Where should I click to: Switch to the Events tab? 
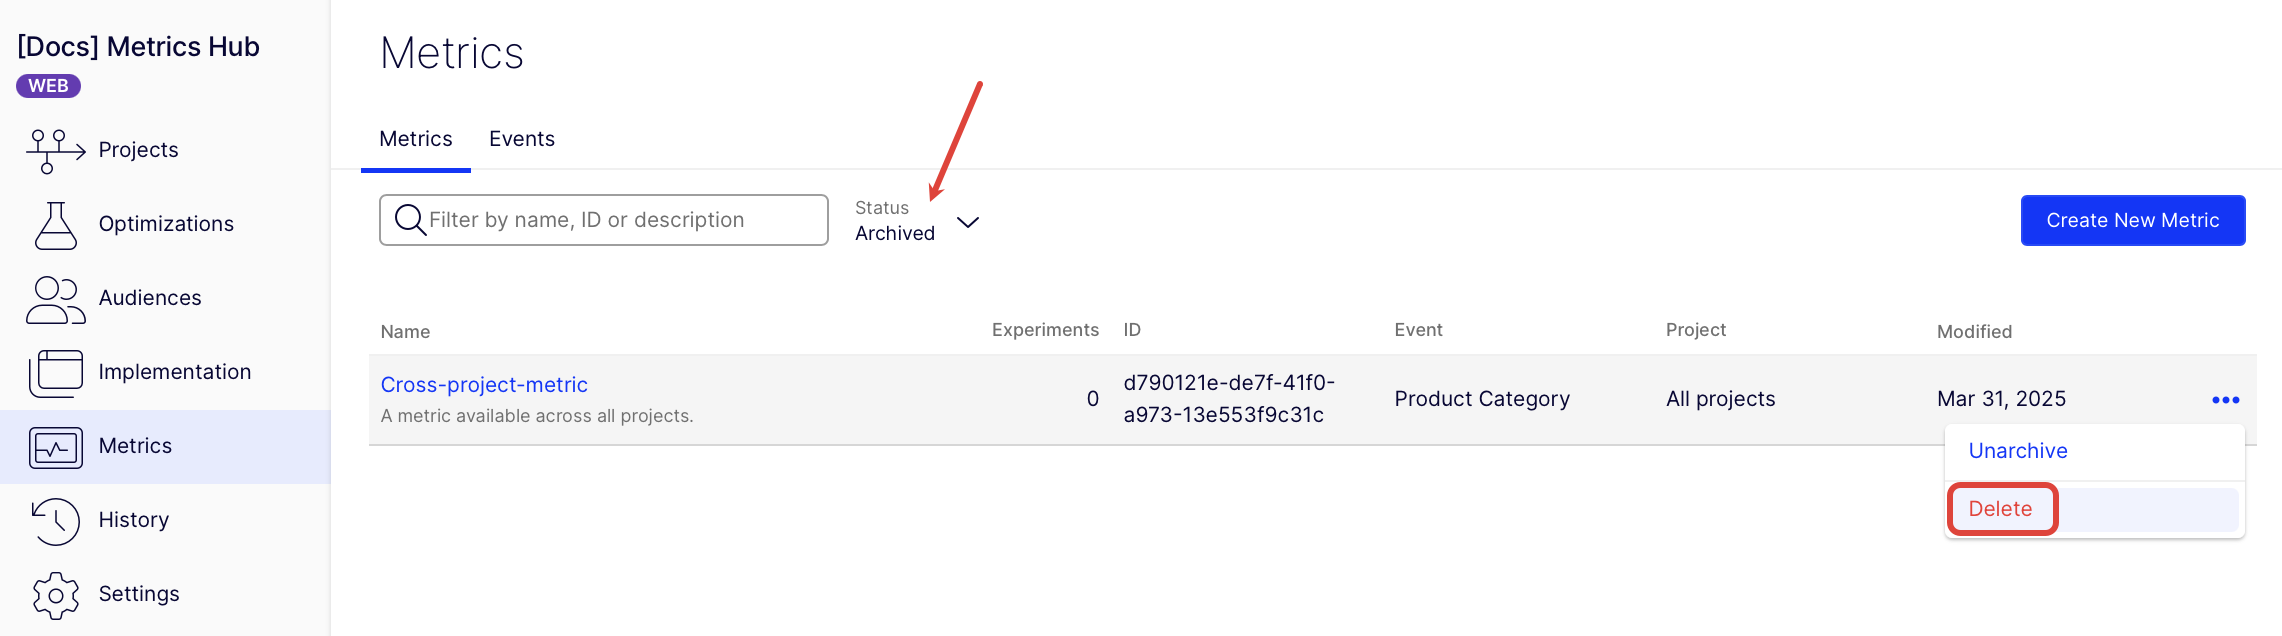coord(522,139)
